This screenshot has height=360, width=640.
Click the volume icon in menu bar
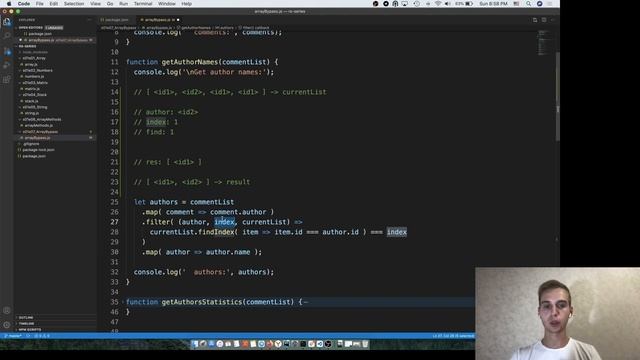tap(447, 4)
